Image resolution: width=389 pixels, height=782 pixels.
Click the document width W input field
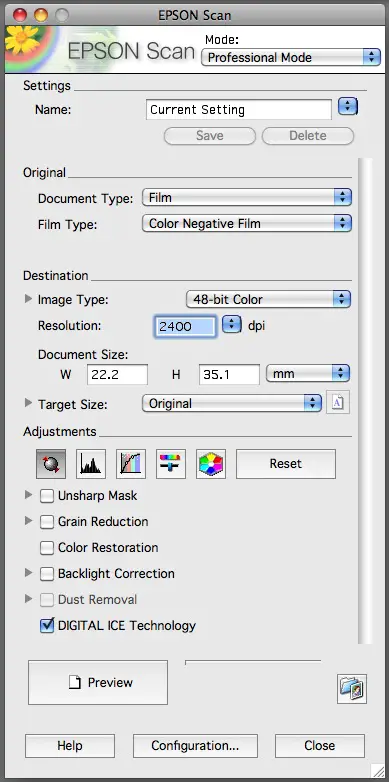[x=117, y=374]
